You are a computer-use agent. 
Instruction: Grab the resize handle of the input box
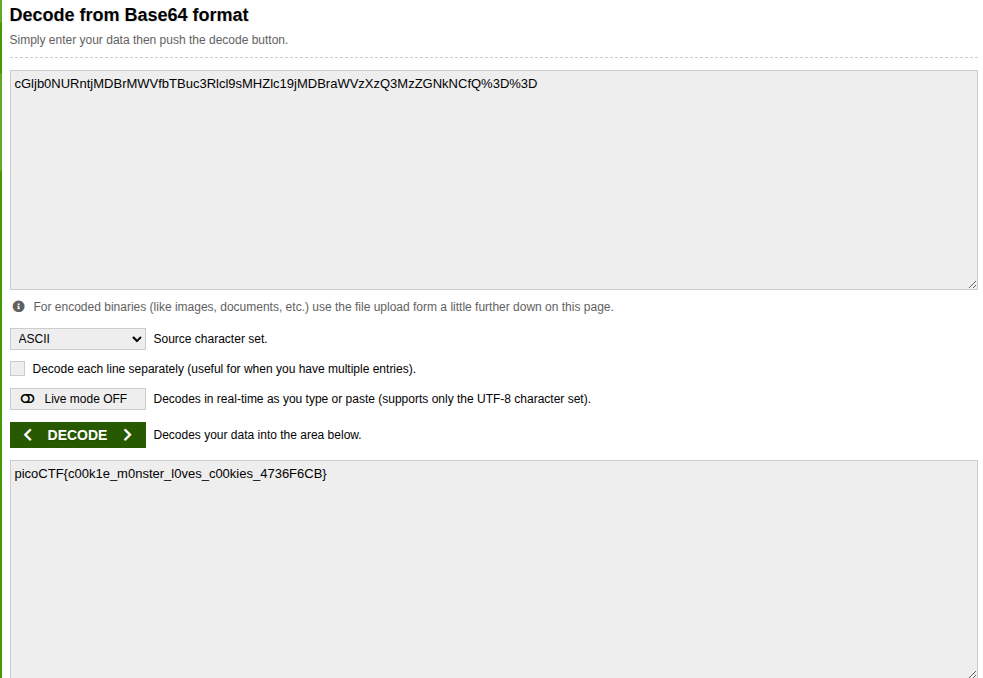click(x=972, y=284)
